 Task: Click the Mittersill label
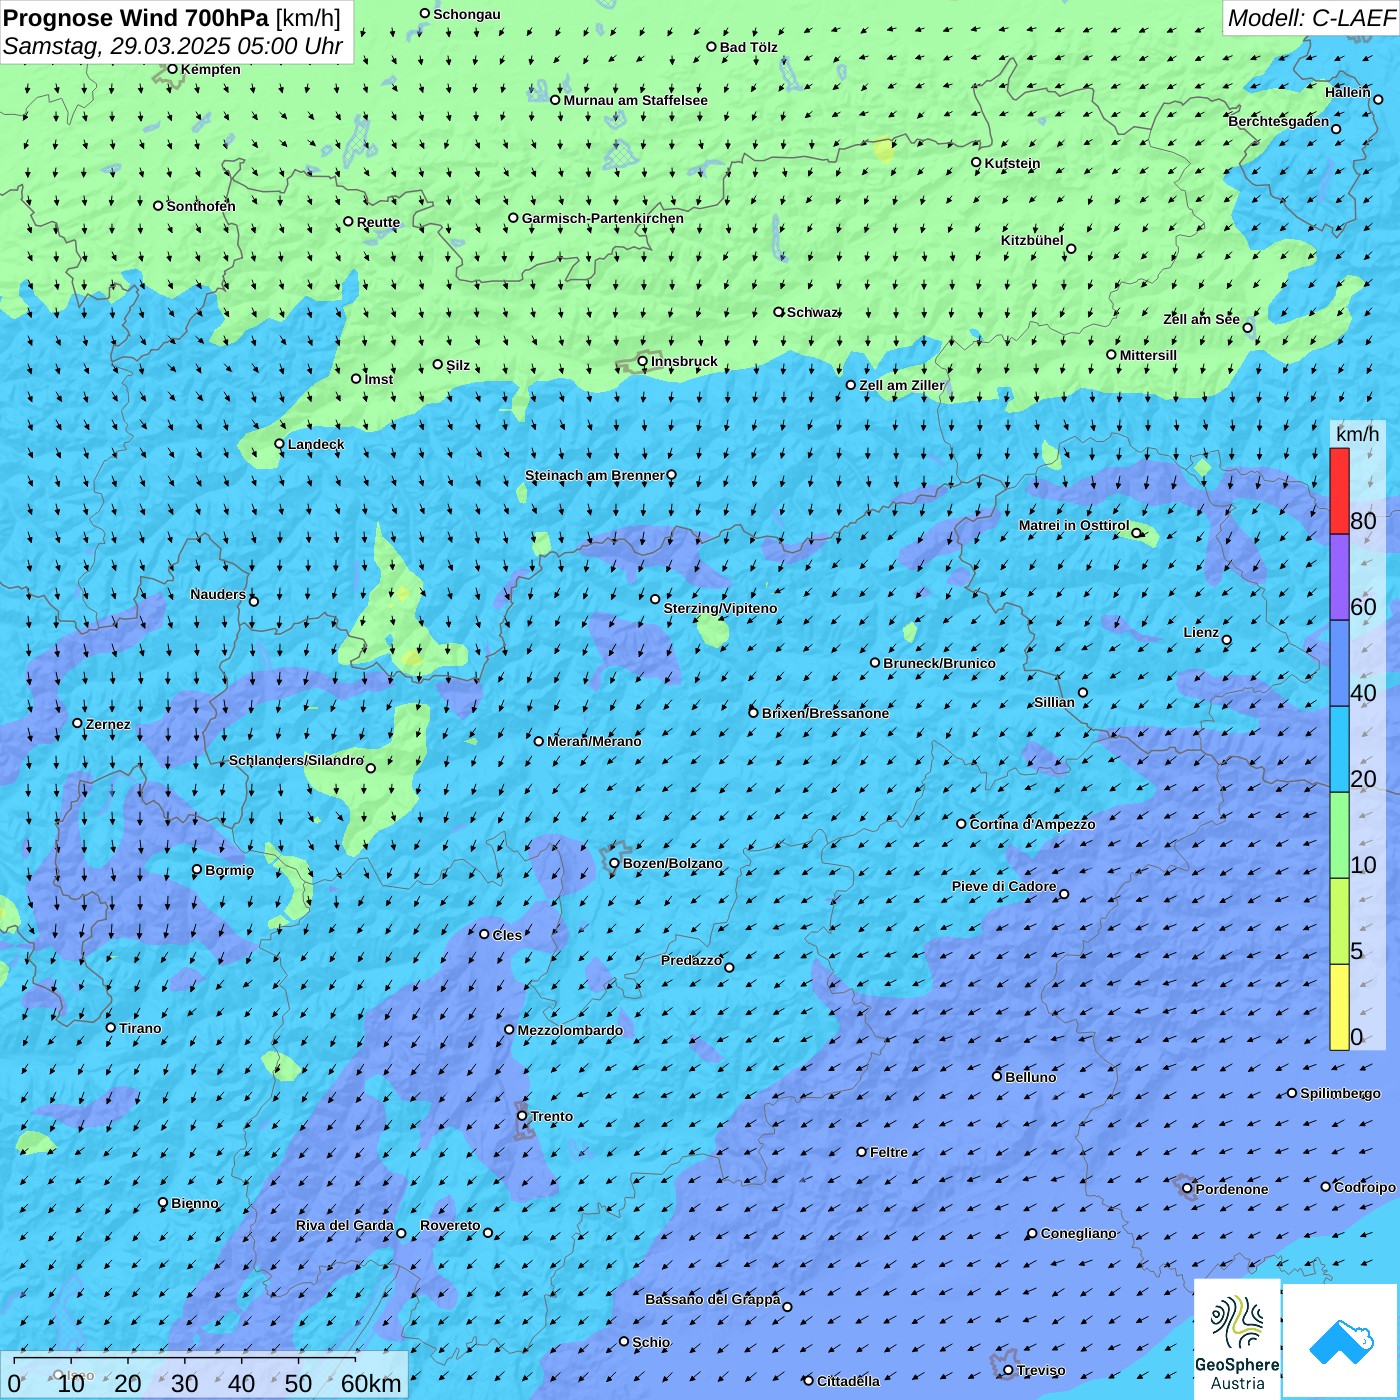coord(1149,355)
